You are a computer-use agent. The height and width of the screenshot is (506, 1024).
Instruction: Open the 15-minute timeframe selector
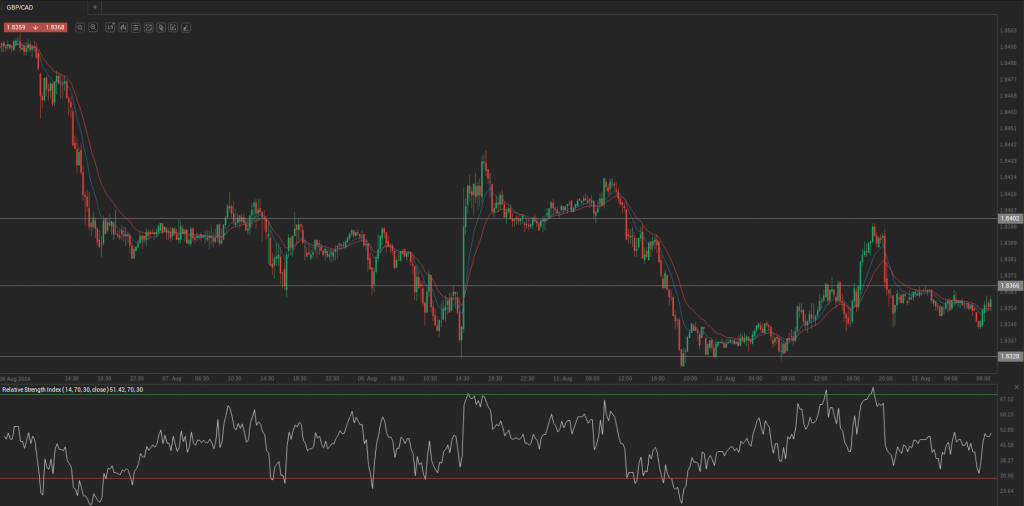(x=110, y=27)
